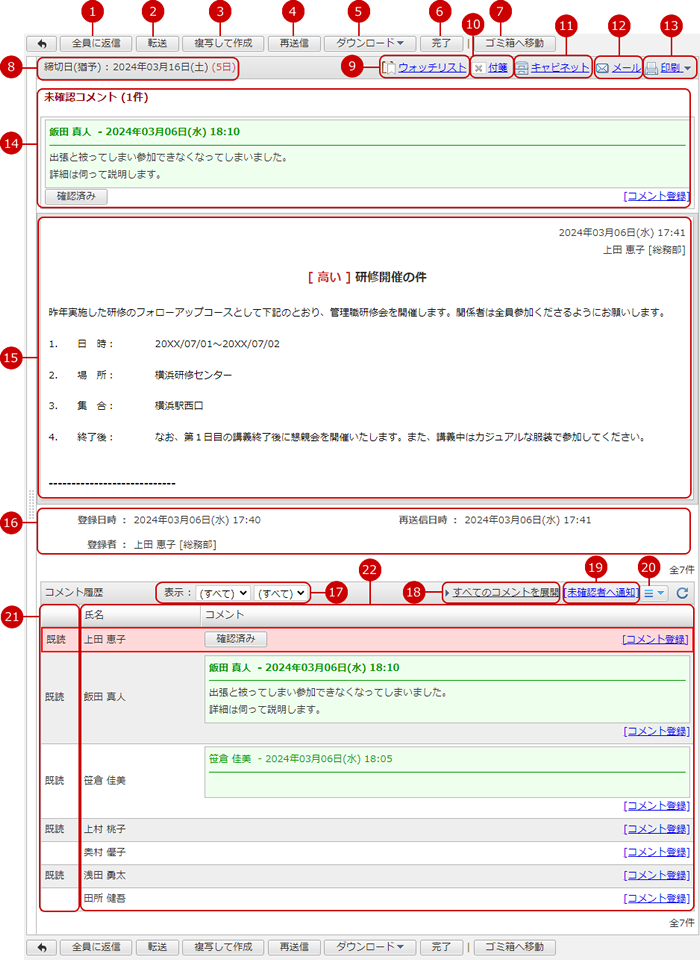Expand all comments via すべてのコメントを展開

tap(506, 592)
